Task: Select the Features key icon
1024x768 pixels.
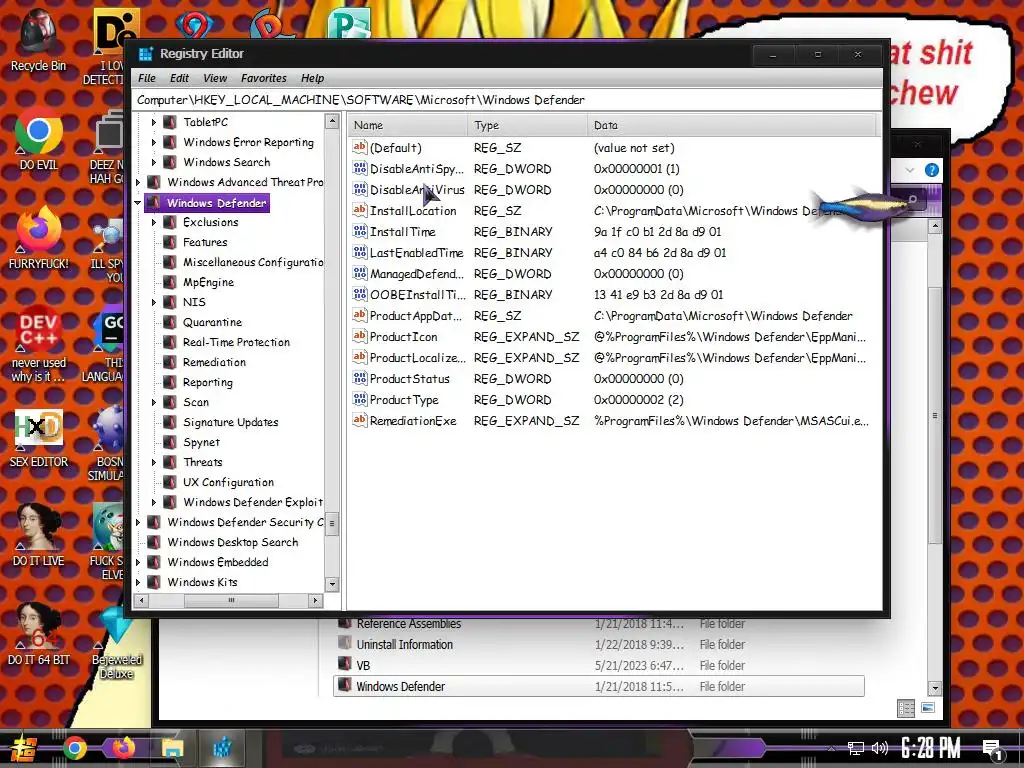Action: [x=170, y=242]
